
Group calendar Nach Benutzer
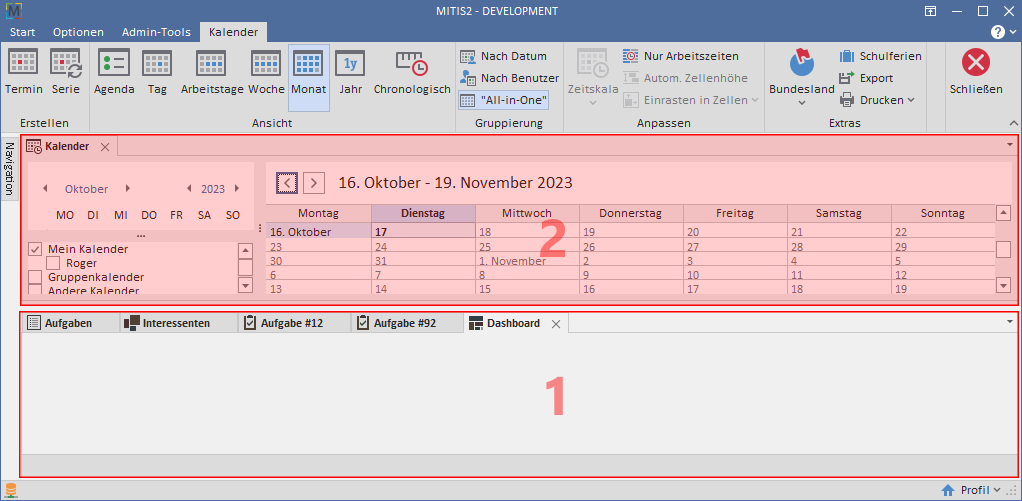pyautogui.click(x=509, y=78)
